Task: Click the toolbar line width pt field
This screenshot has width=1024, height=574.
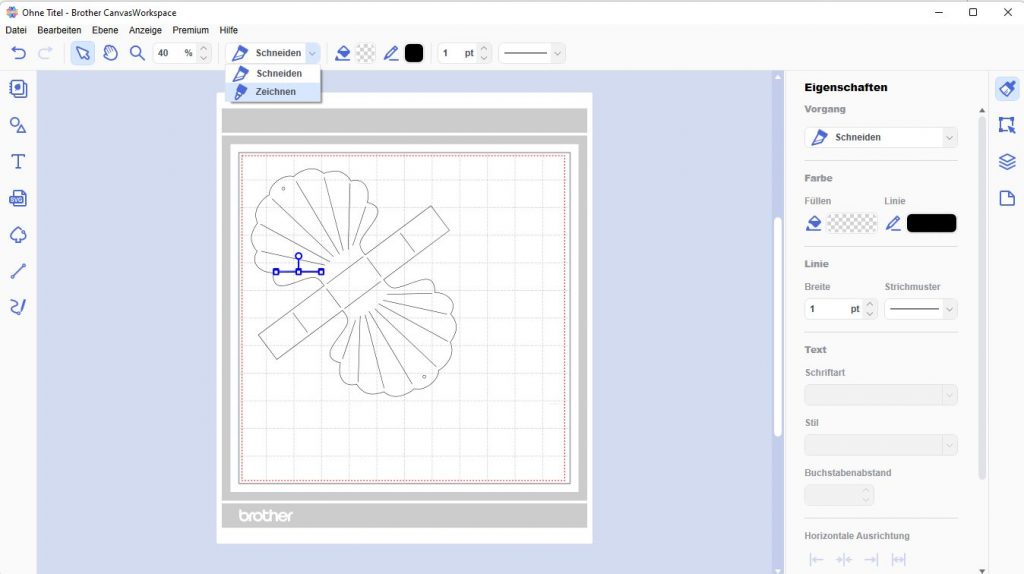Action: pos(457,53)
